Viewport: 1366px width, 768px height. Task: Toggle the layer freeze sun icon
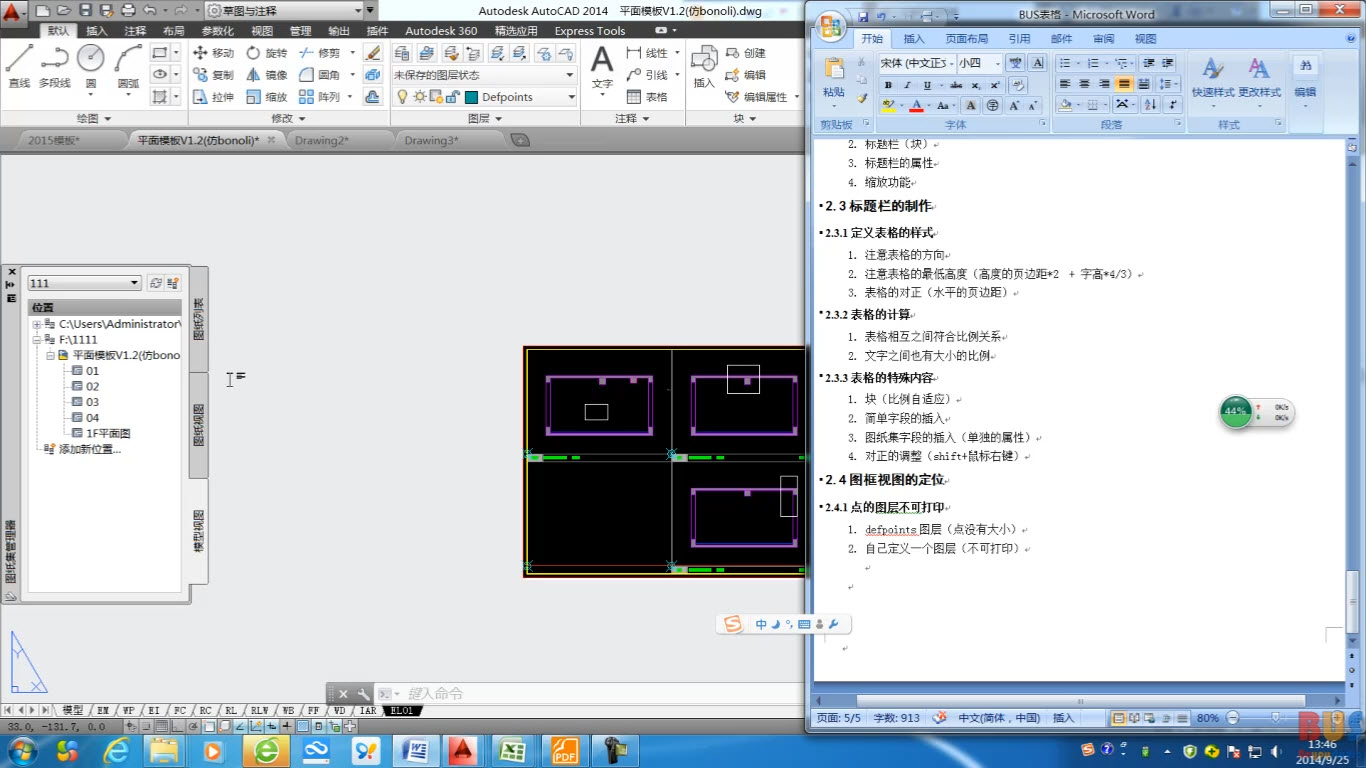420,97
